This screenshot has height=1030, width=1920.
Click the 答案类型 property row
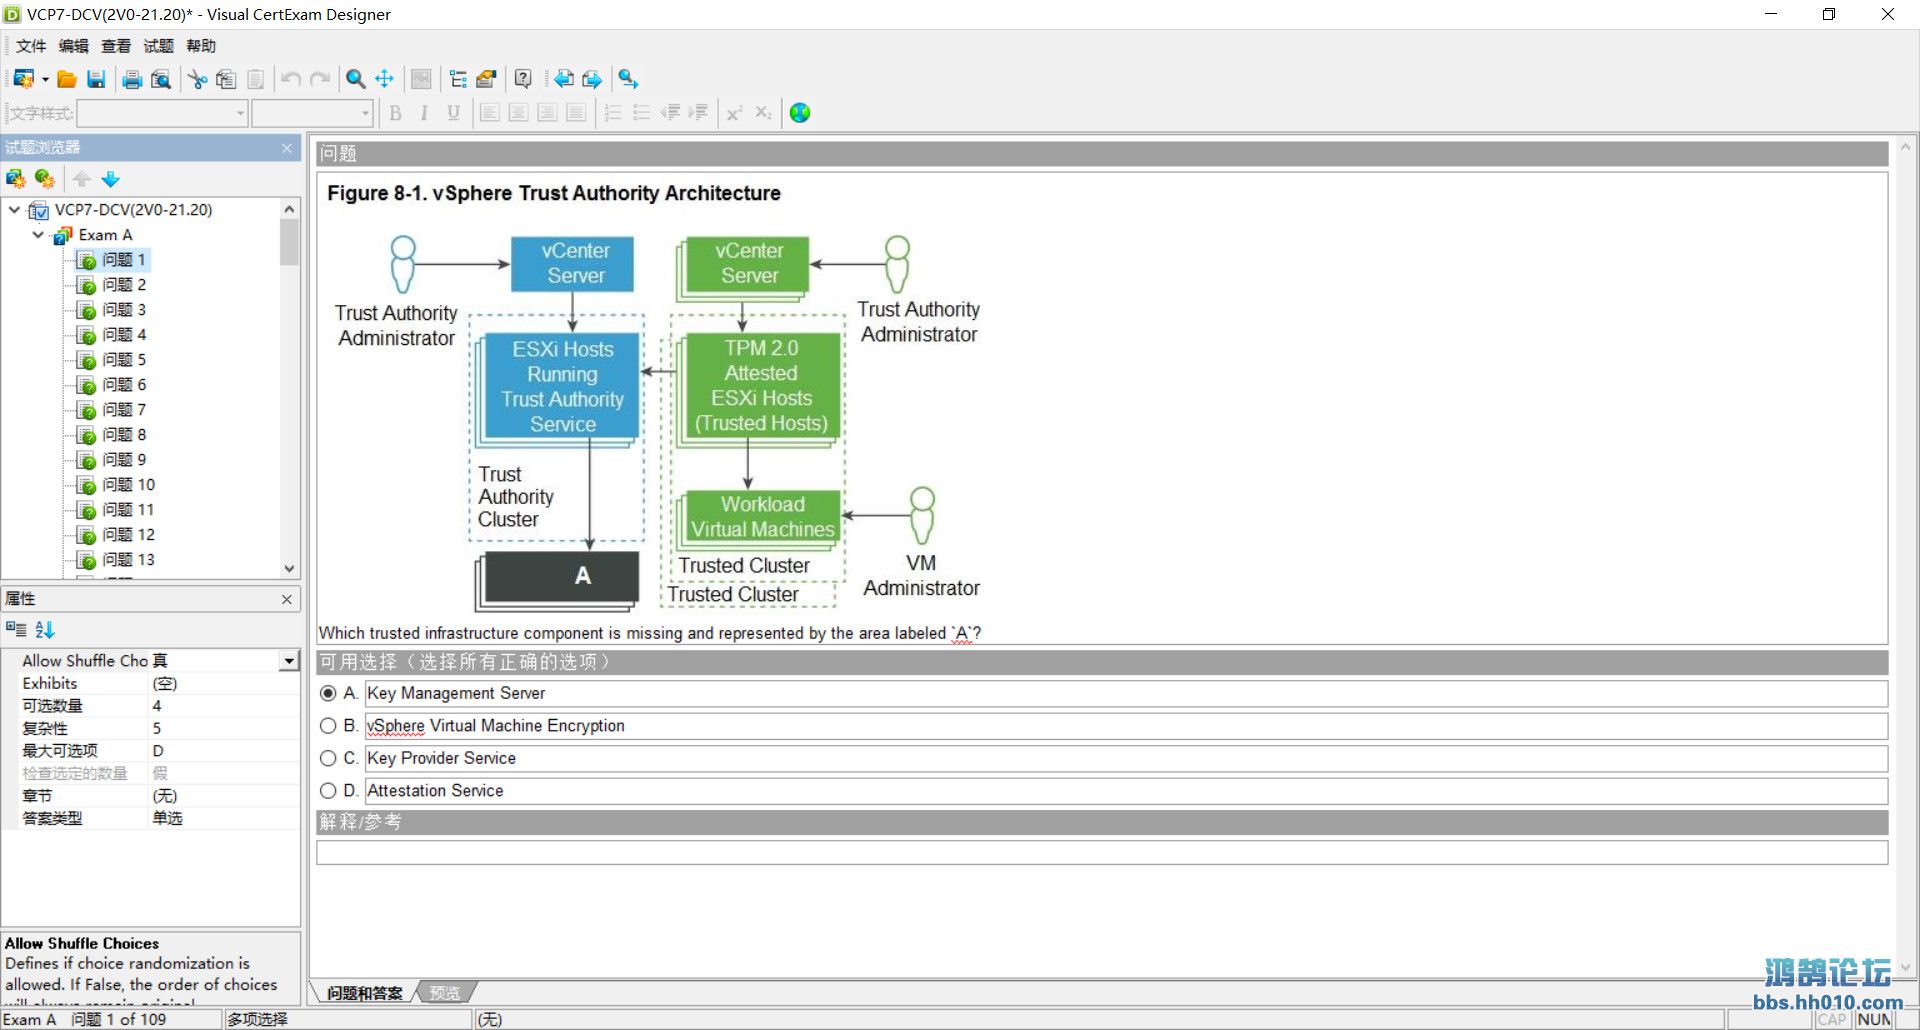[x=150, y=818]
